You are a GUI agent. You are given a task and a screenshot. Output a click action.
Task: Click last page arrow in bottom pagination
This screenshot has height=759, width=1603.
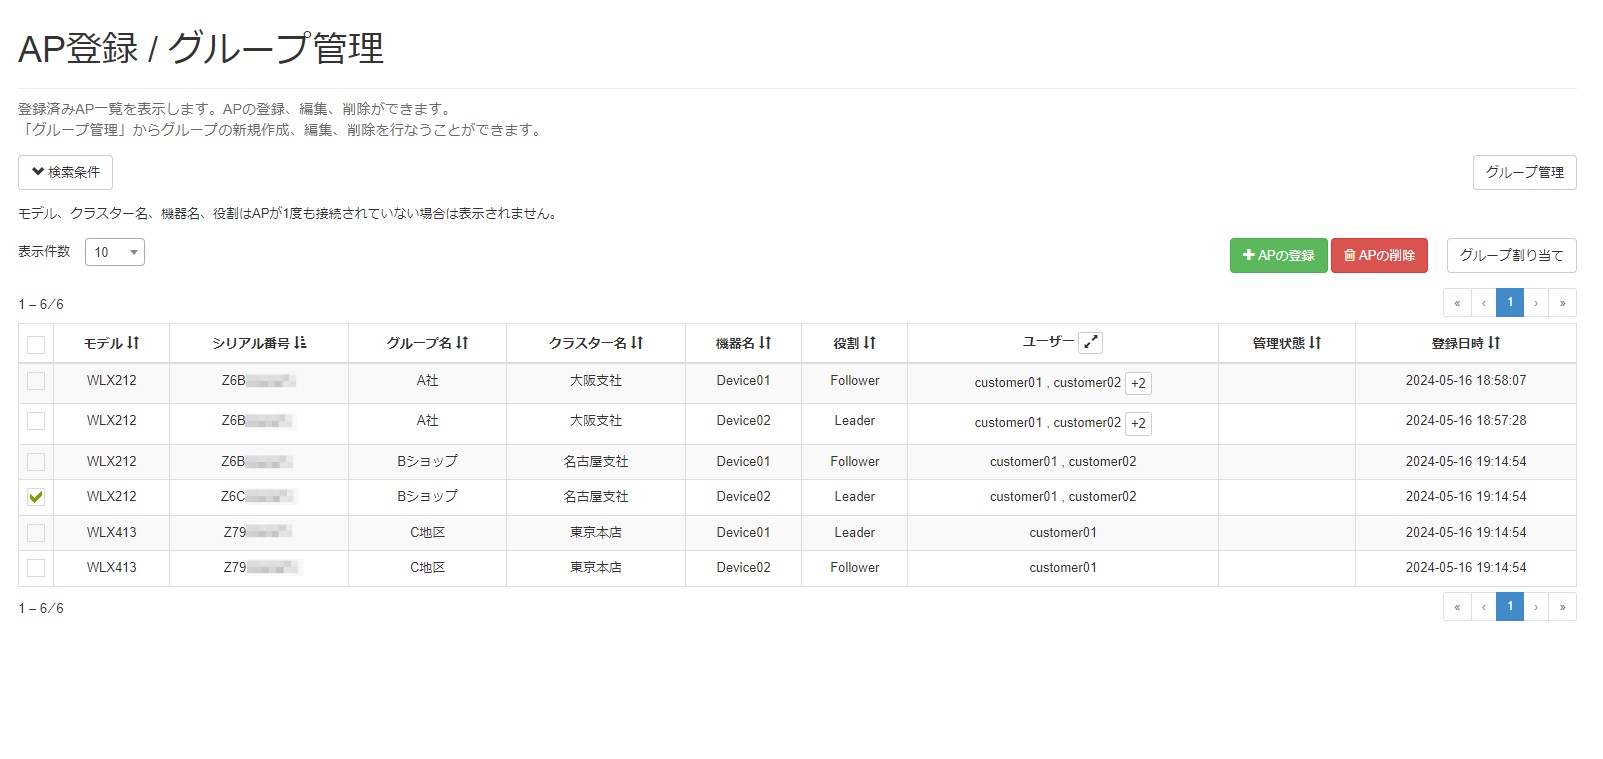pyautogui.click(x=1562, y=607)
